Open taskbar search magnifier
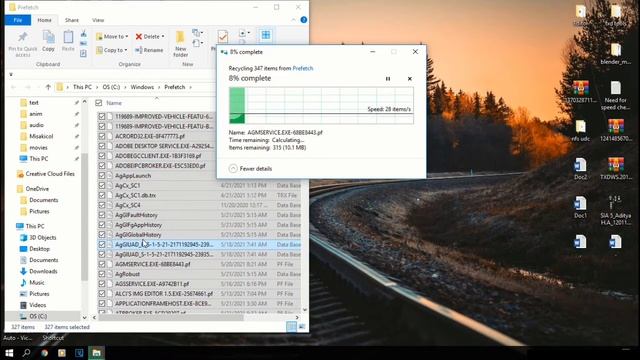640x360 pixels. pyautogui.click(x=27, y=353)
